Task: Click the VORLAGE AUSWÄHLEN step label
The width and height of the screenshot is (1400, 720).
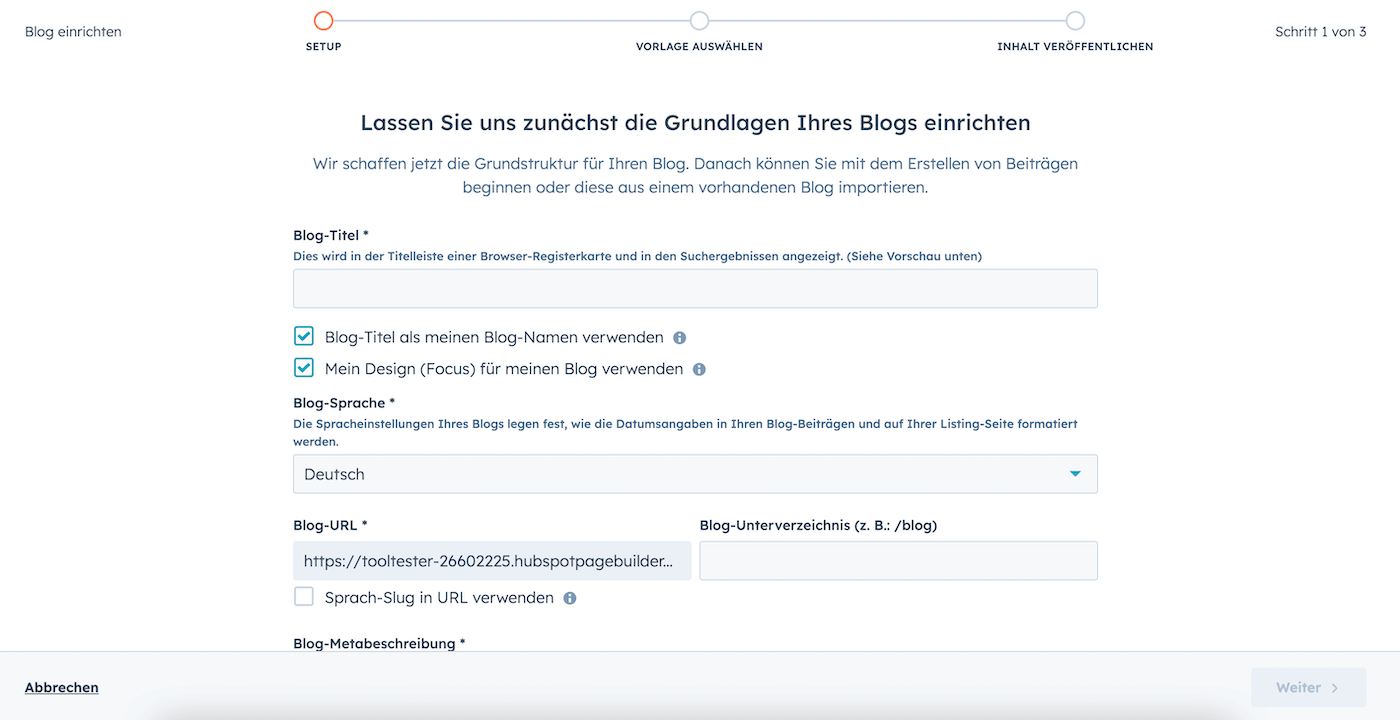Action: (699, 46)
